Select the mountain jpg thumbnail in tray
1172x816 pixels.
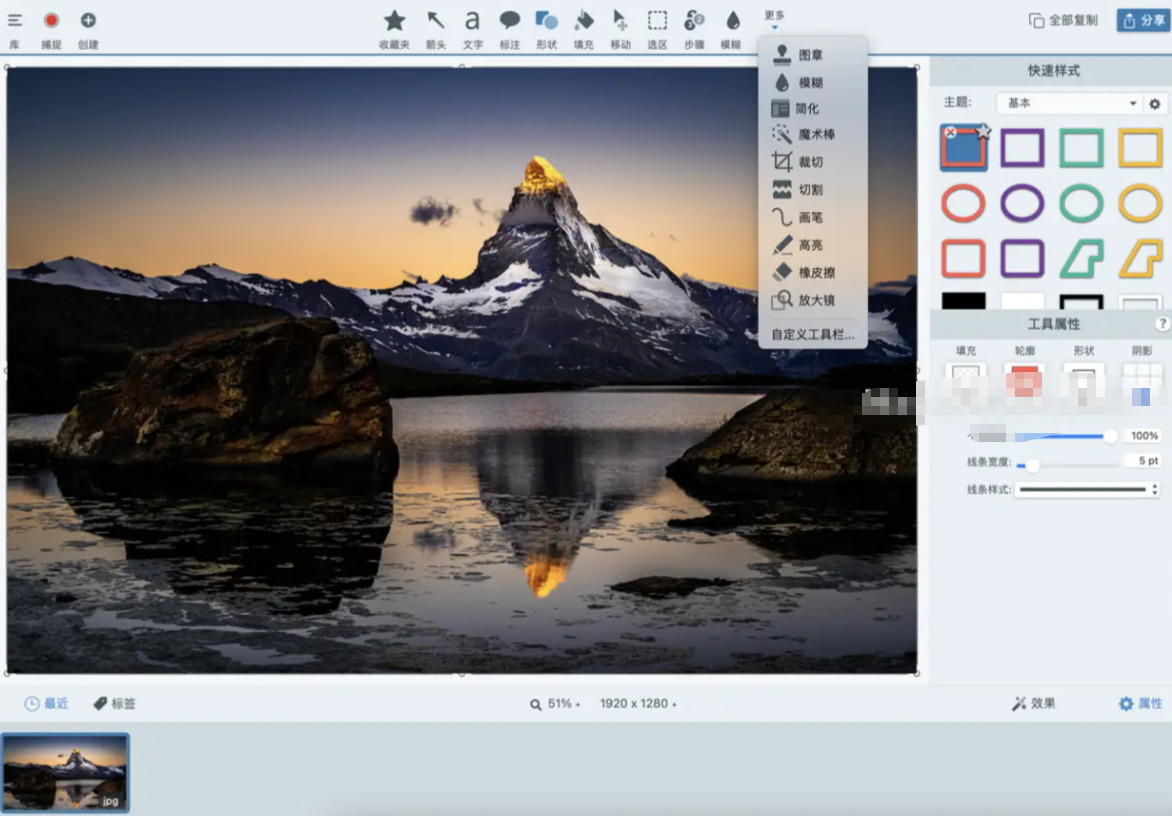point(65,772)
